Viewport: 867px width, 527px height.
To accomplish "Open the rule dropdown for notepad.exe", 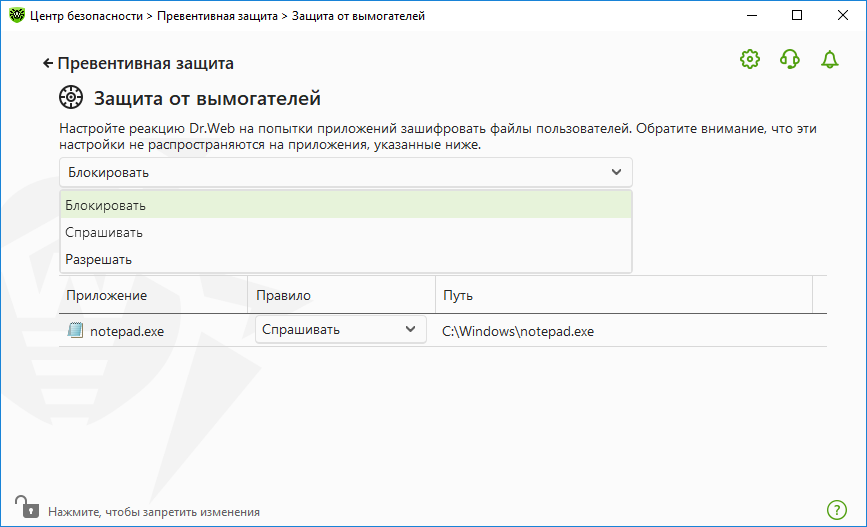I will (x=341, y=330).
